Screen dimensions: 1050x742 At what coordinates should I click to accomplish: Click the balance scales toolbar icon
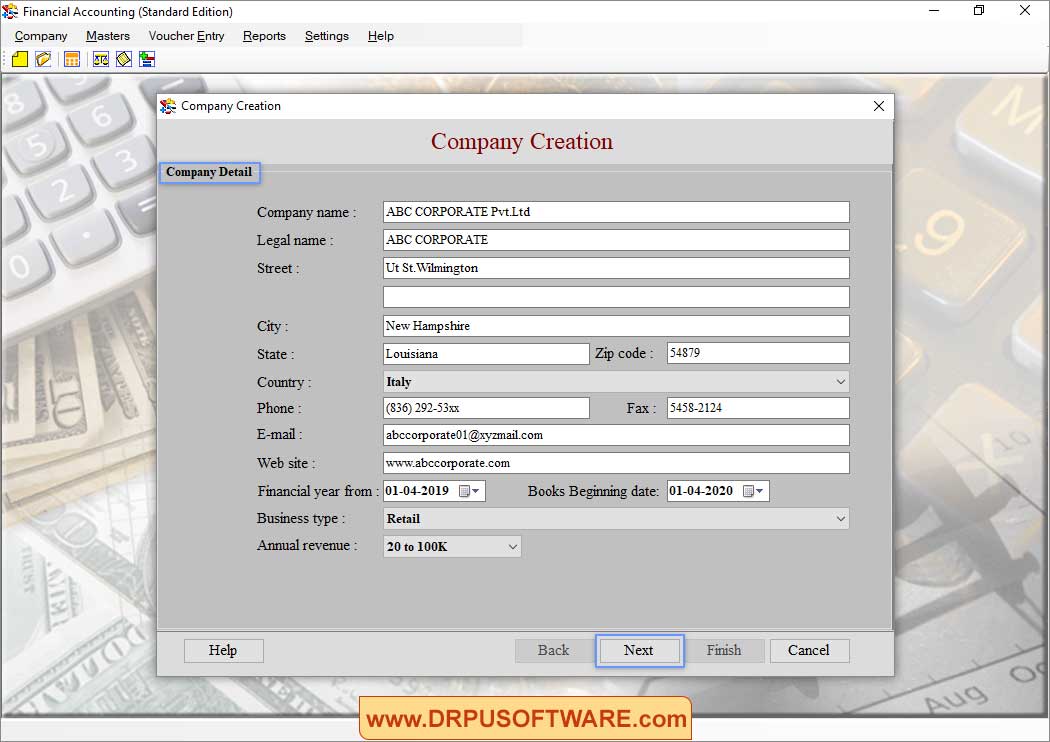click(x=101, y=59)
